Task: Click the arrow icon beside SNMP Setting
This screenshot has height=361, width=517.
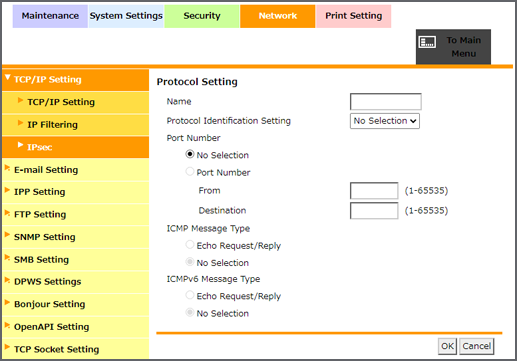Action: coord(7,235)
